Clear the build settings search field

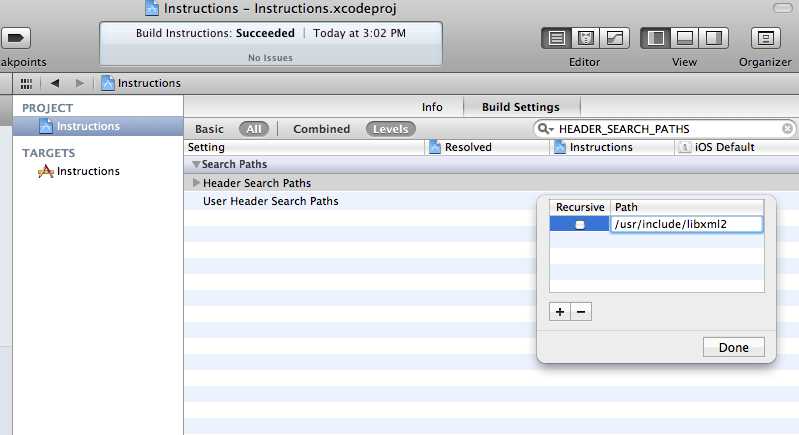click(x=787, y=129)
